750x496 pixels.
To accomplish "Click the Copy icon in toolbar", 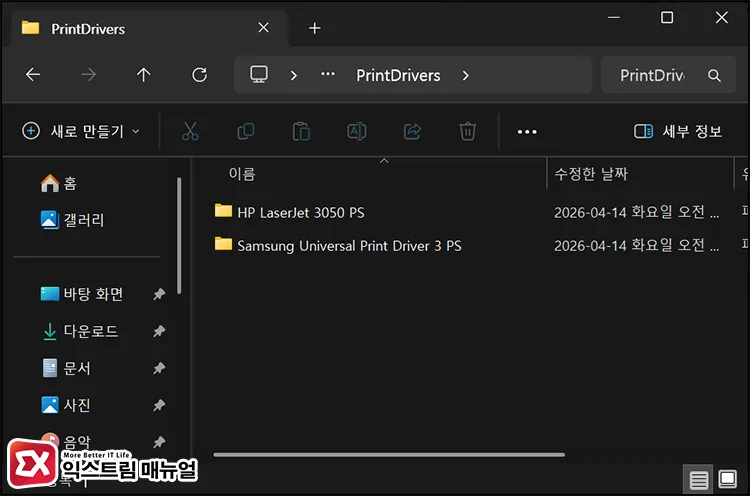I will [246, 131].
